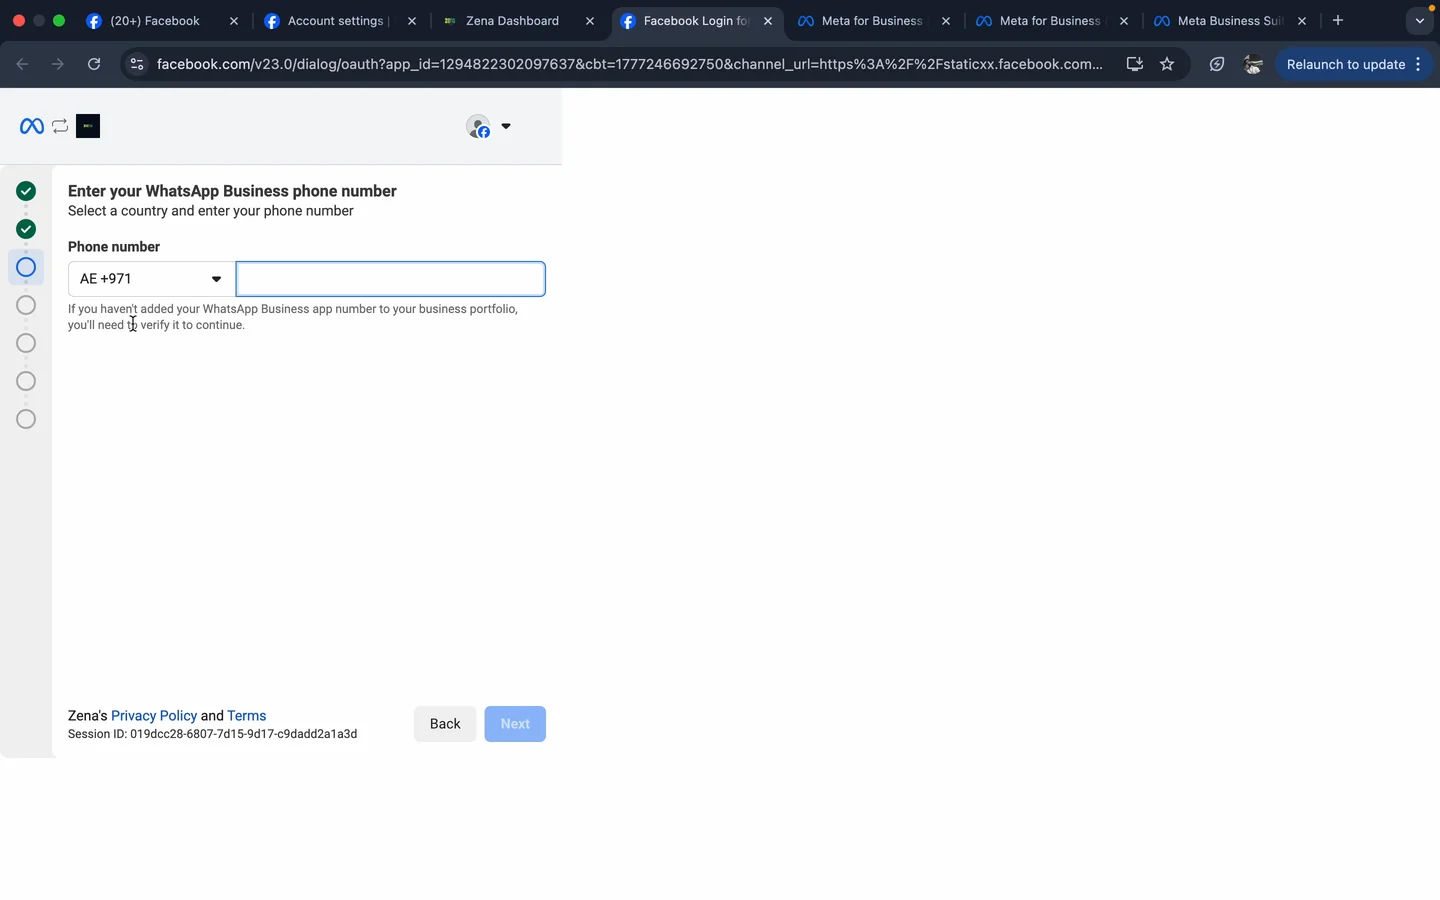Go forward in browser history
Image resolution: width=1440 pixels, height=900 pixels.
[x=58, y=64]
